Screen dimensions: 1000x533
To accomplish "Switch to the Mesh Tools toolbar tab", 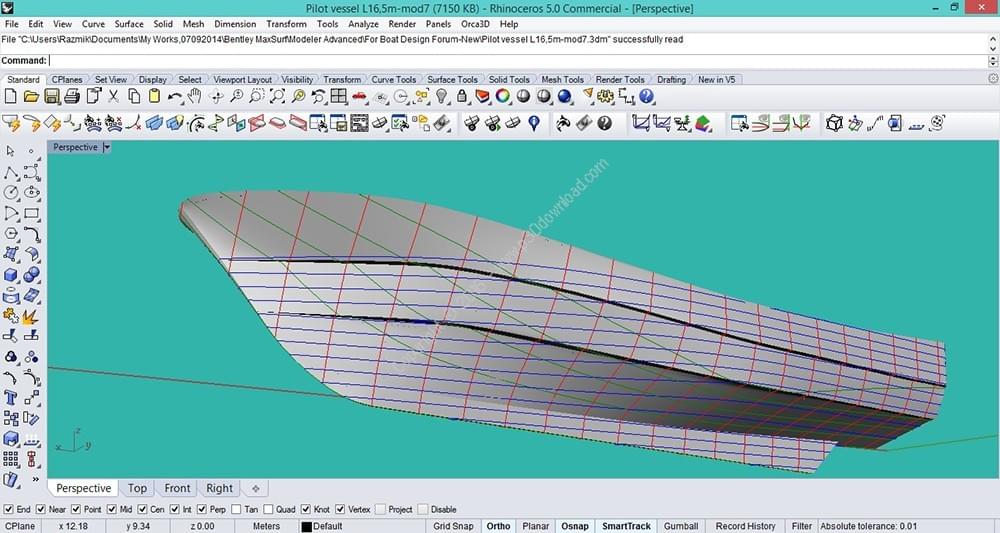I will point(562,80).
